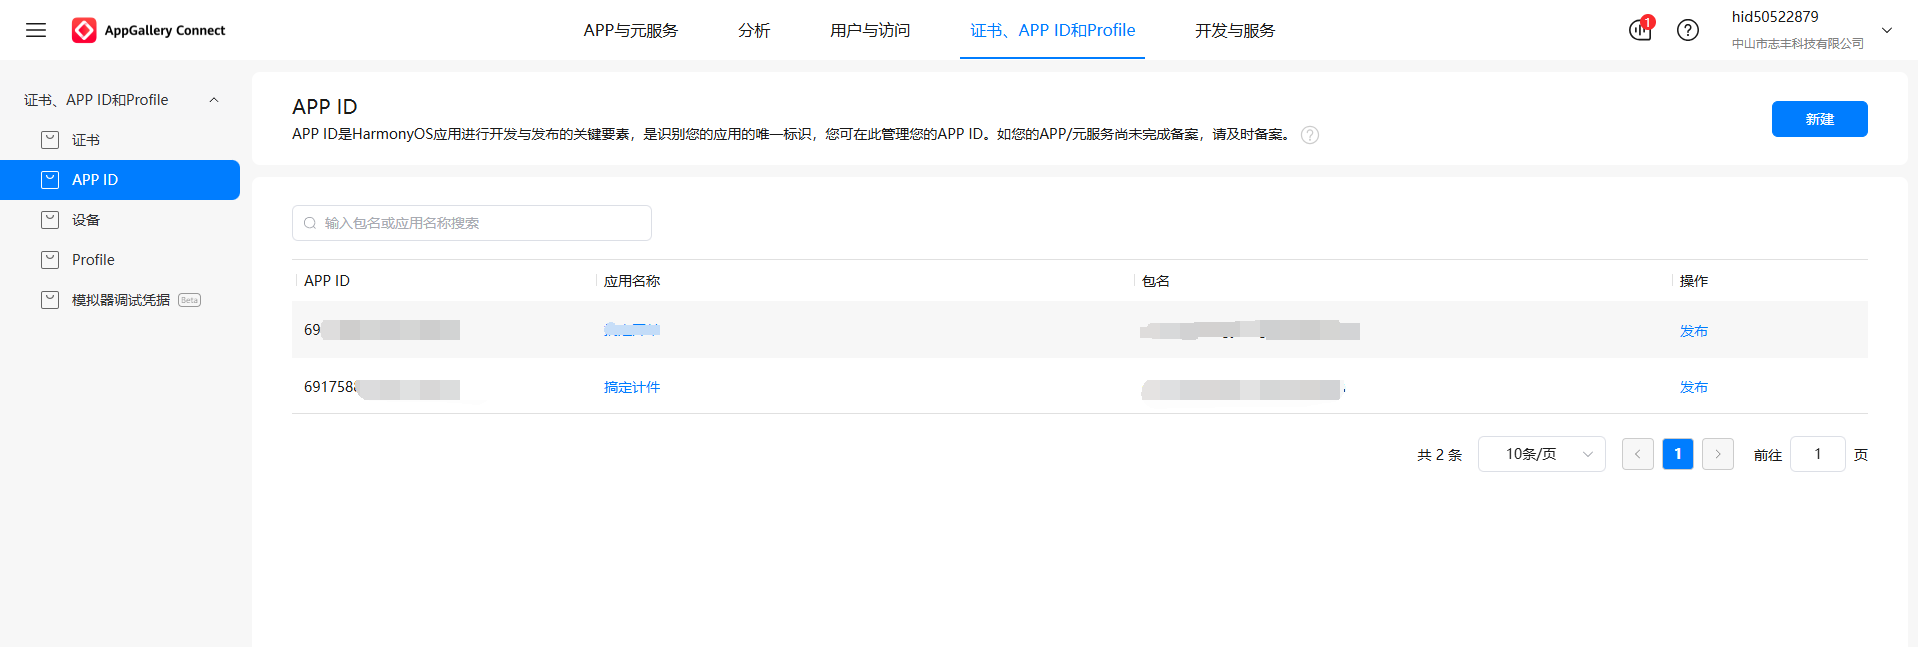Click the 模拟器调试凭据 sidebar icon

tap(50, 300)
